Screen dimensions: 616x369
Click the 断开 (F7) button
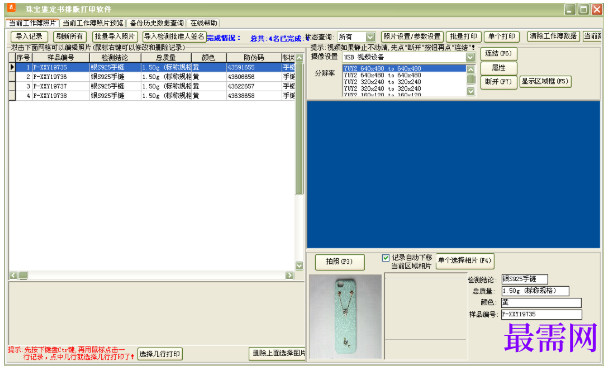(499, 82)
